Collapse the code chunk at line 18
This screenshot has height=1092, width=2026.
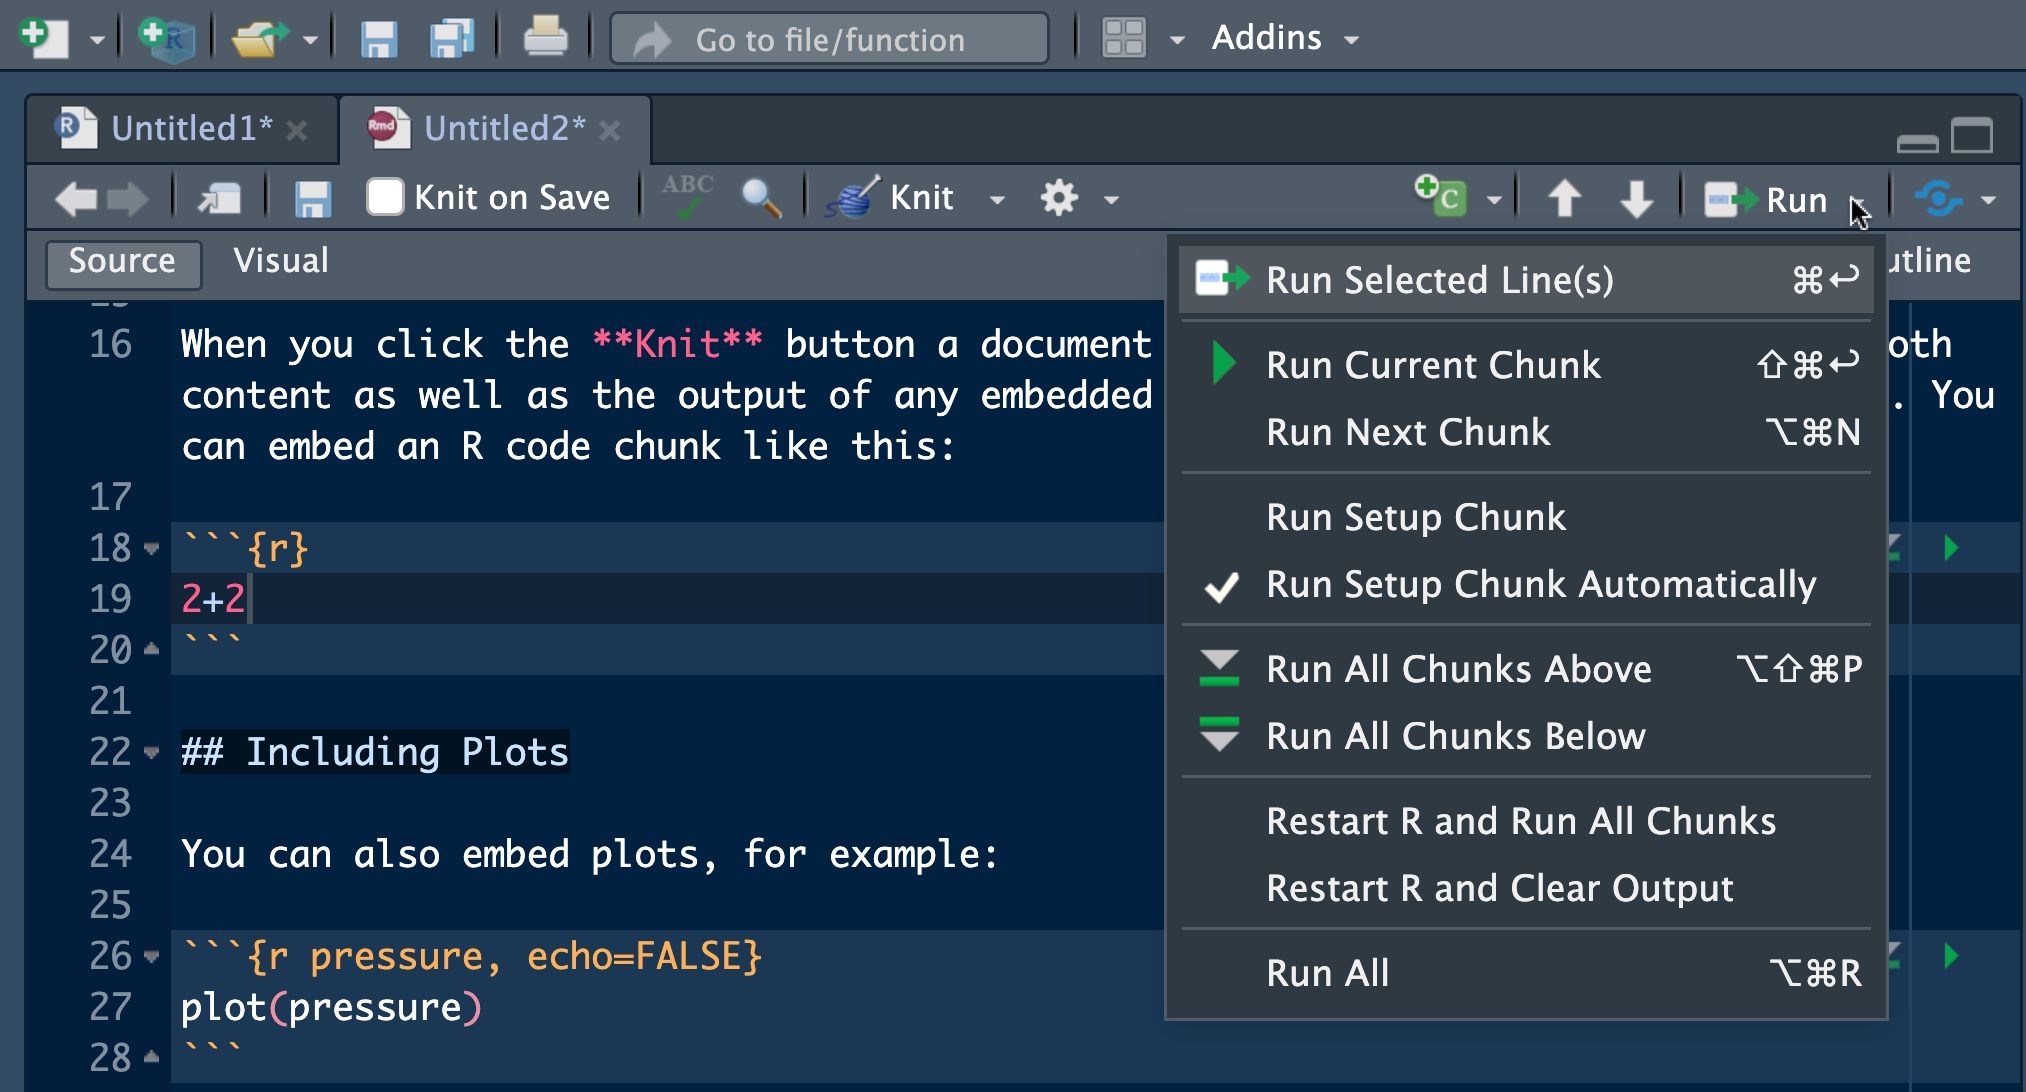(152, 548)
